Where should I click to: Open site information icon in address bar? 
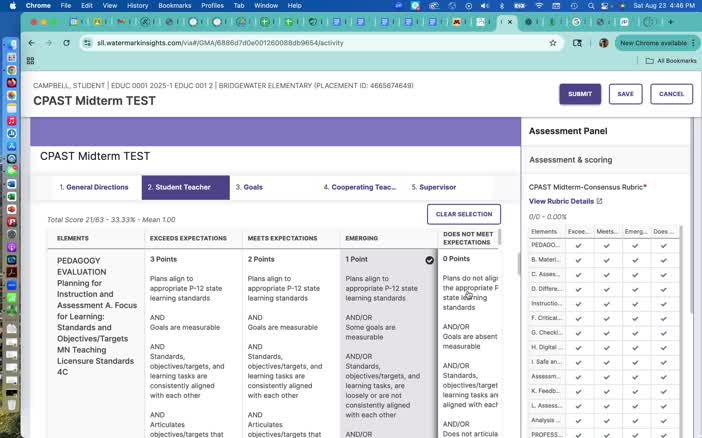point(88,43)
